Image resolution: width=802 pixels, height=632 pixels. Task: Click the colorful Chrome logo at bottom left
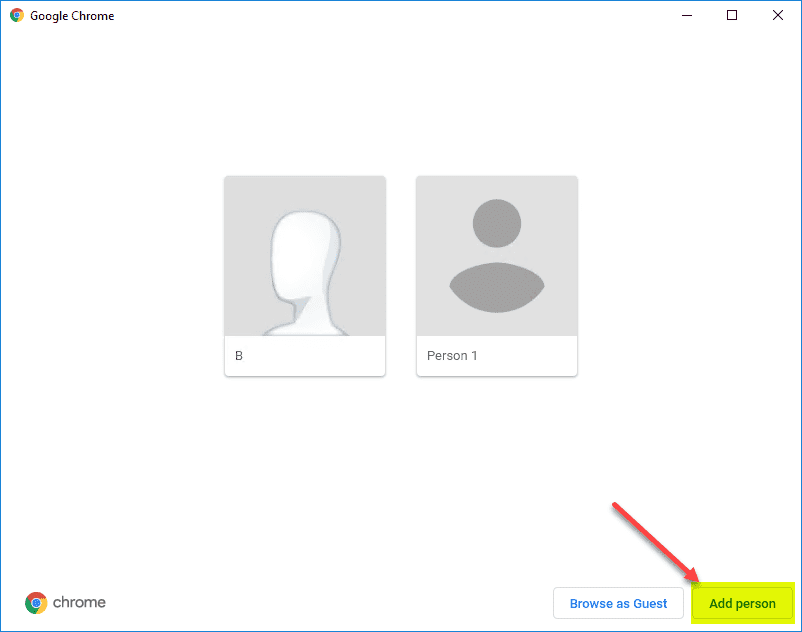click(x=35, y=603)
